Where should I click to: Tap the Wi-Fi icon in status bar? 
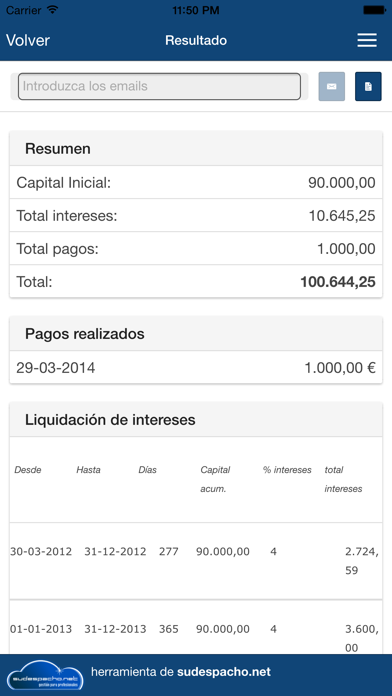53,10
